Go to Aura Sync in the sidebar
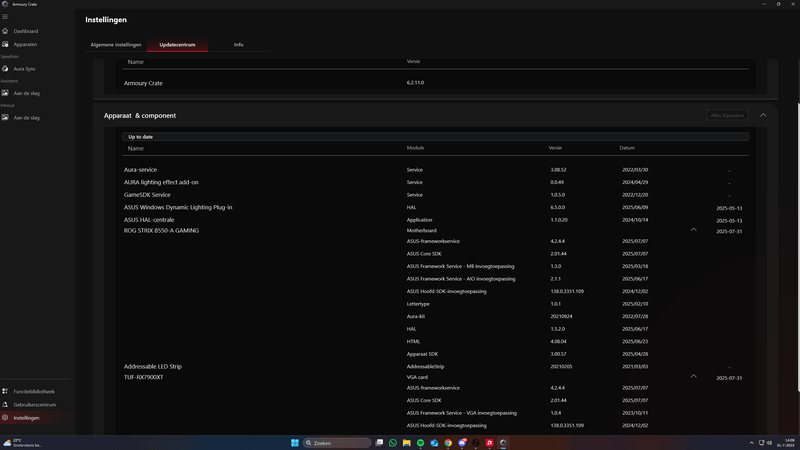The image size is (800, 450). [24, 69]
